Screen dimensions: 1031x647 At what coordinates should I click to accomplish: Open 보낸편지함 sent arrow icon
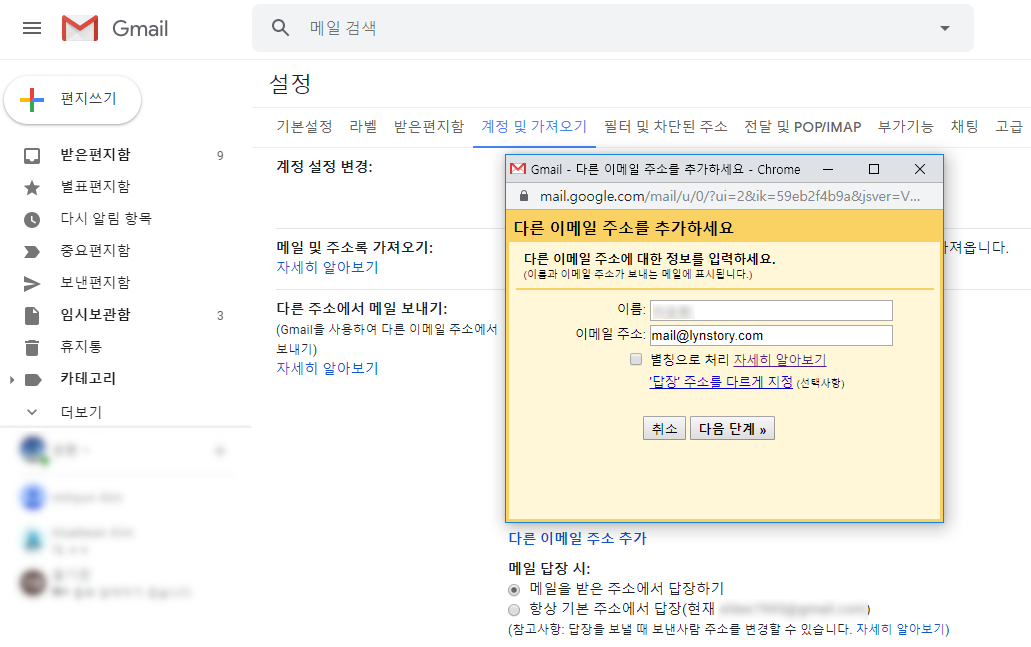coord(32,283)
